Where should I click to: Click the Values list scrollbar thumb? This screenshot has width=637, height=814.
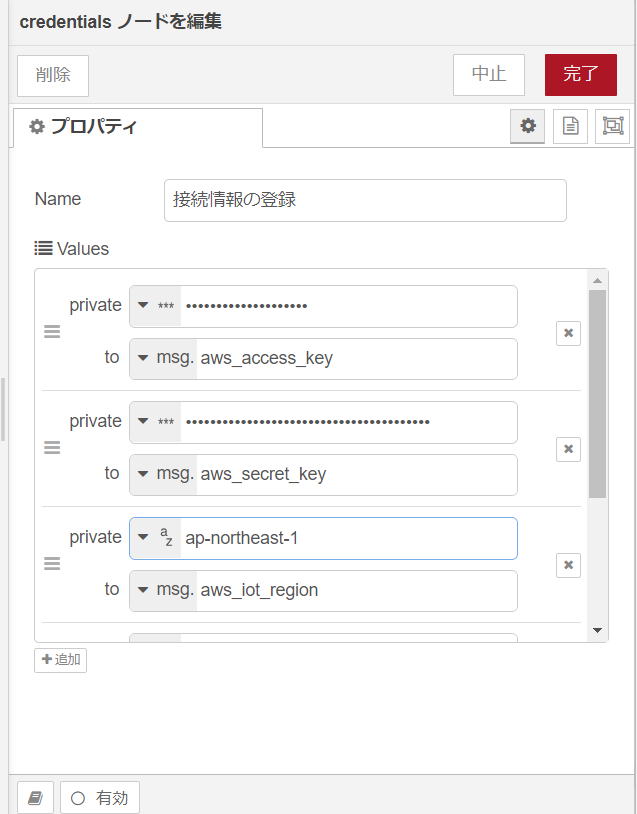click(598, 394)
